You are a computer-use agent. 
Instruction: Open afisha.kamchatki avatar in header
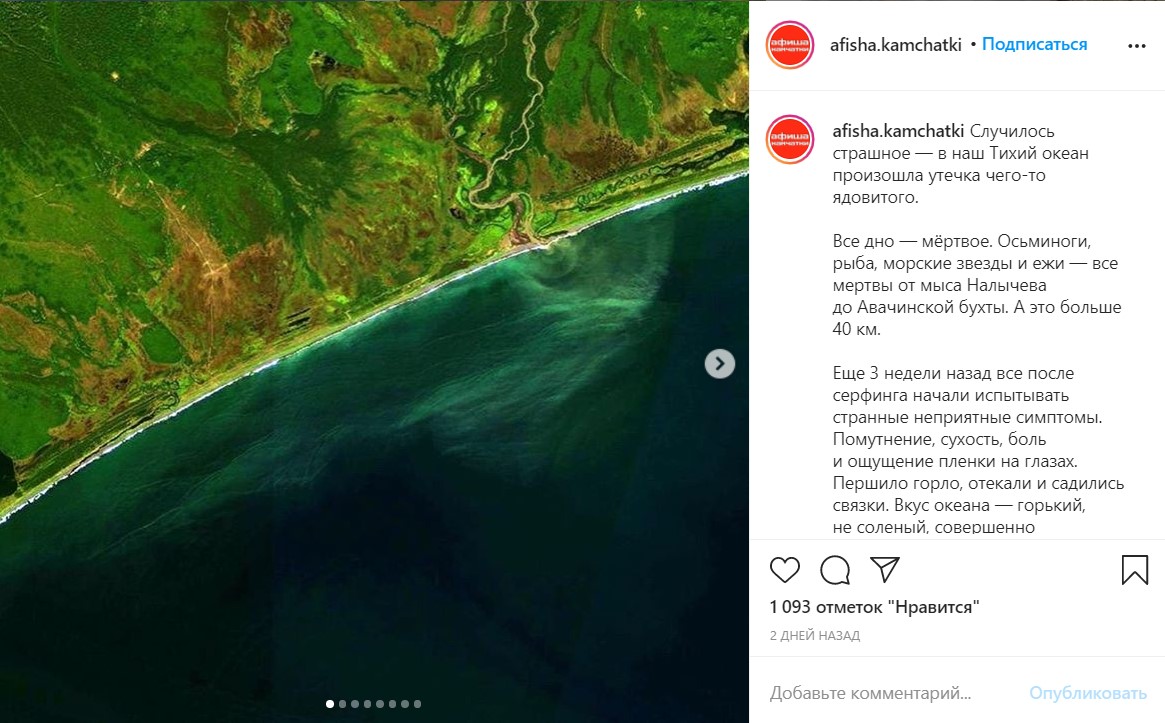coord(790,45)
